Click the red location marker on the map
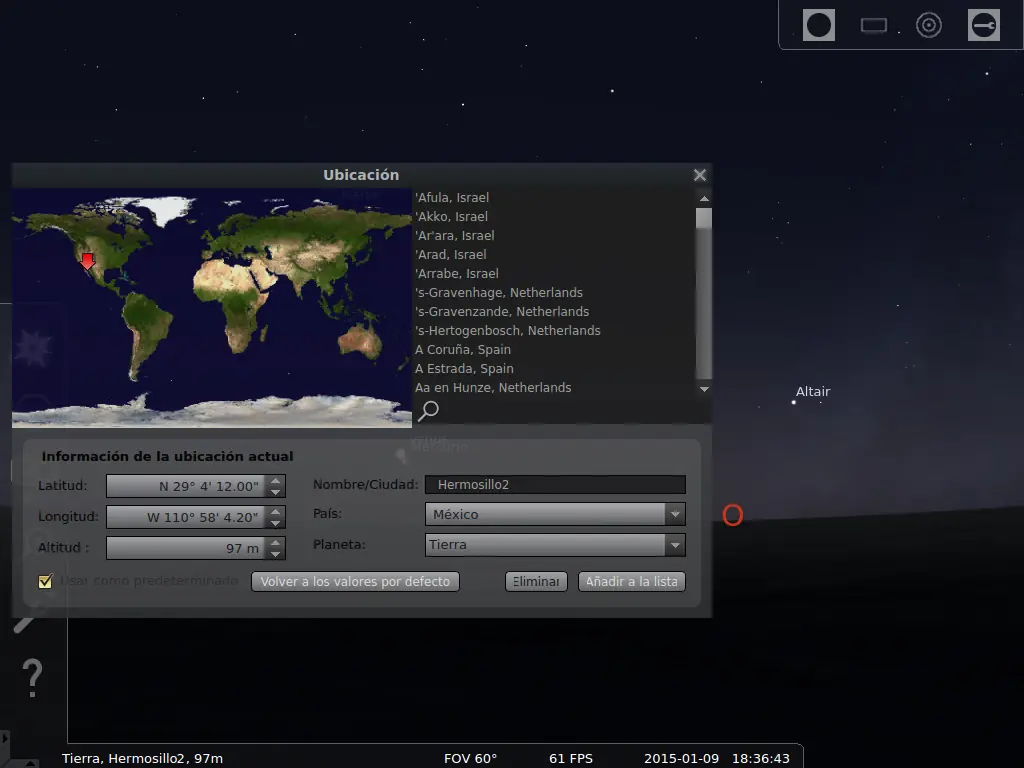1024x768 pixels. [87, 262]
